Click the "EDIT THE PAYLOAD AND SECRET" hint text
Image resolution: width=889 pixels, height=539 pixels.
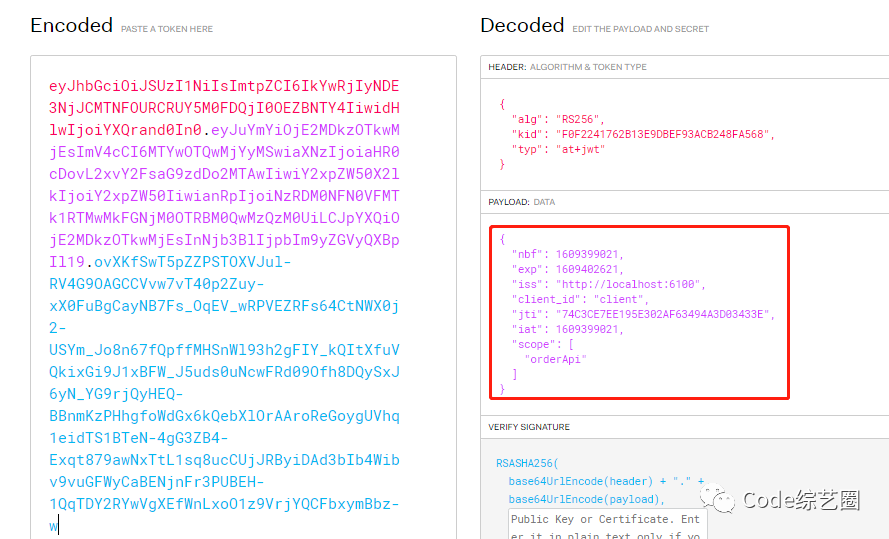point(641,29)
